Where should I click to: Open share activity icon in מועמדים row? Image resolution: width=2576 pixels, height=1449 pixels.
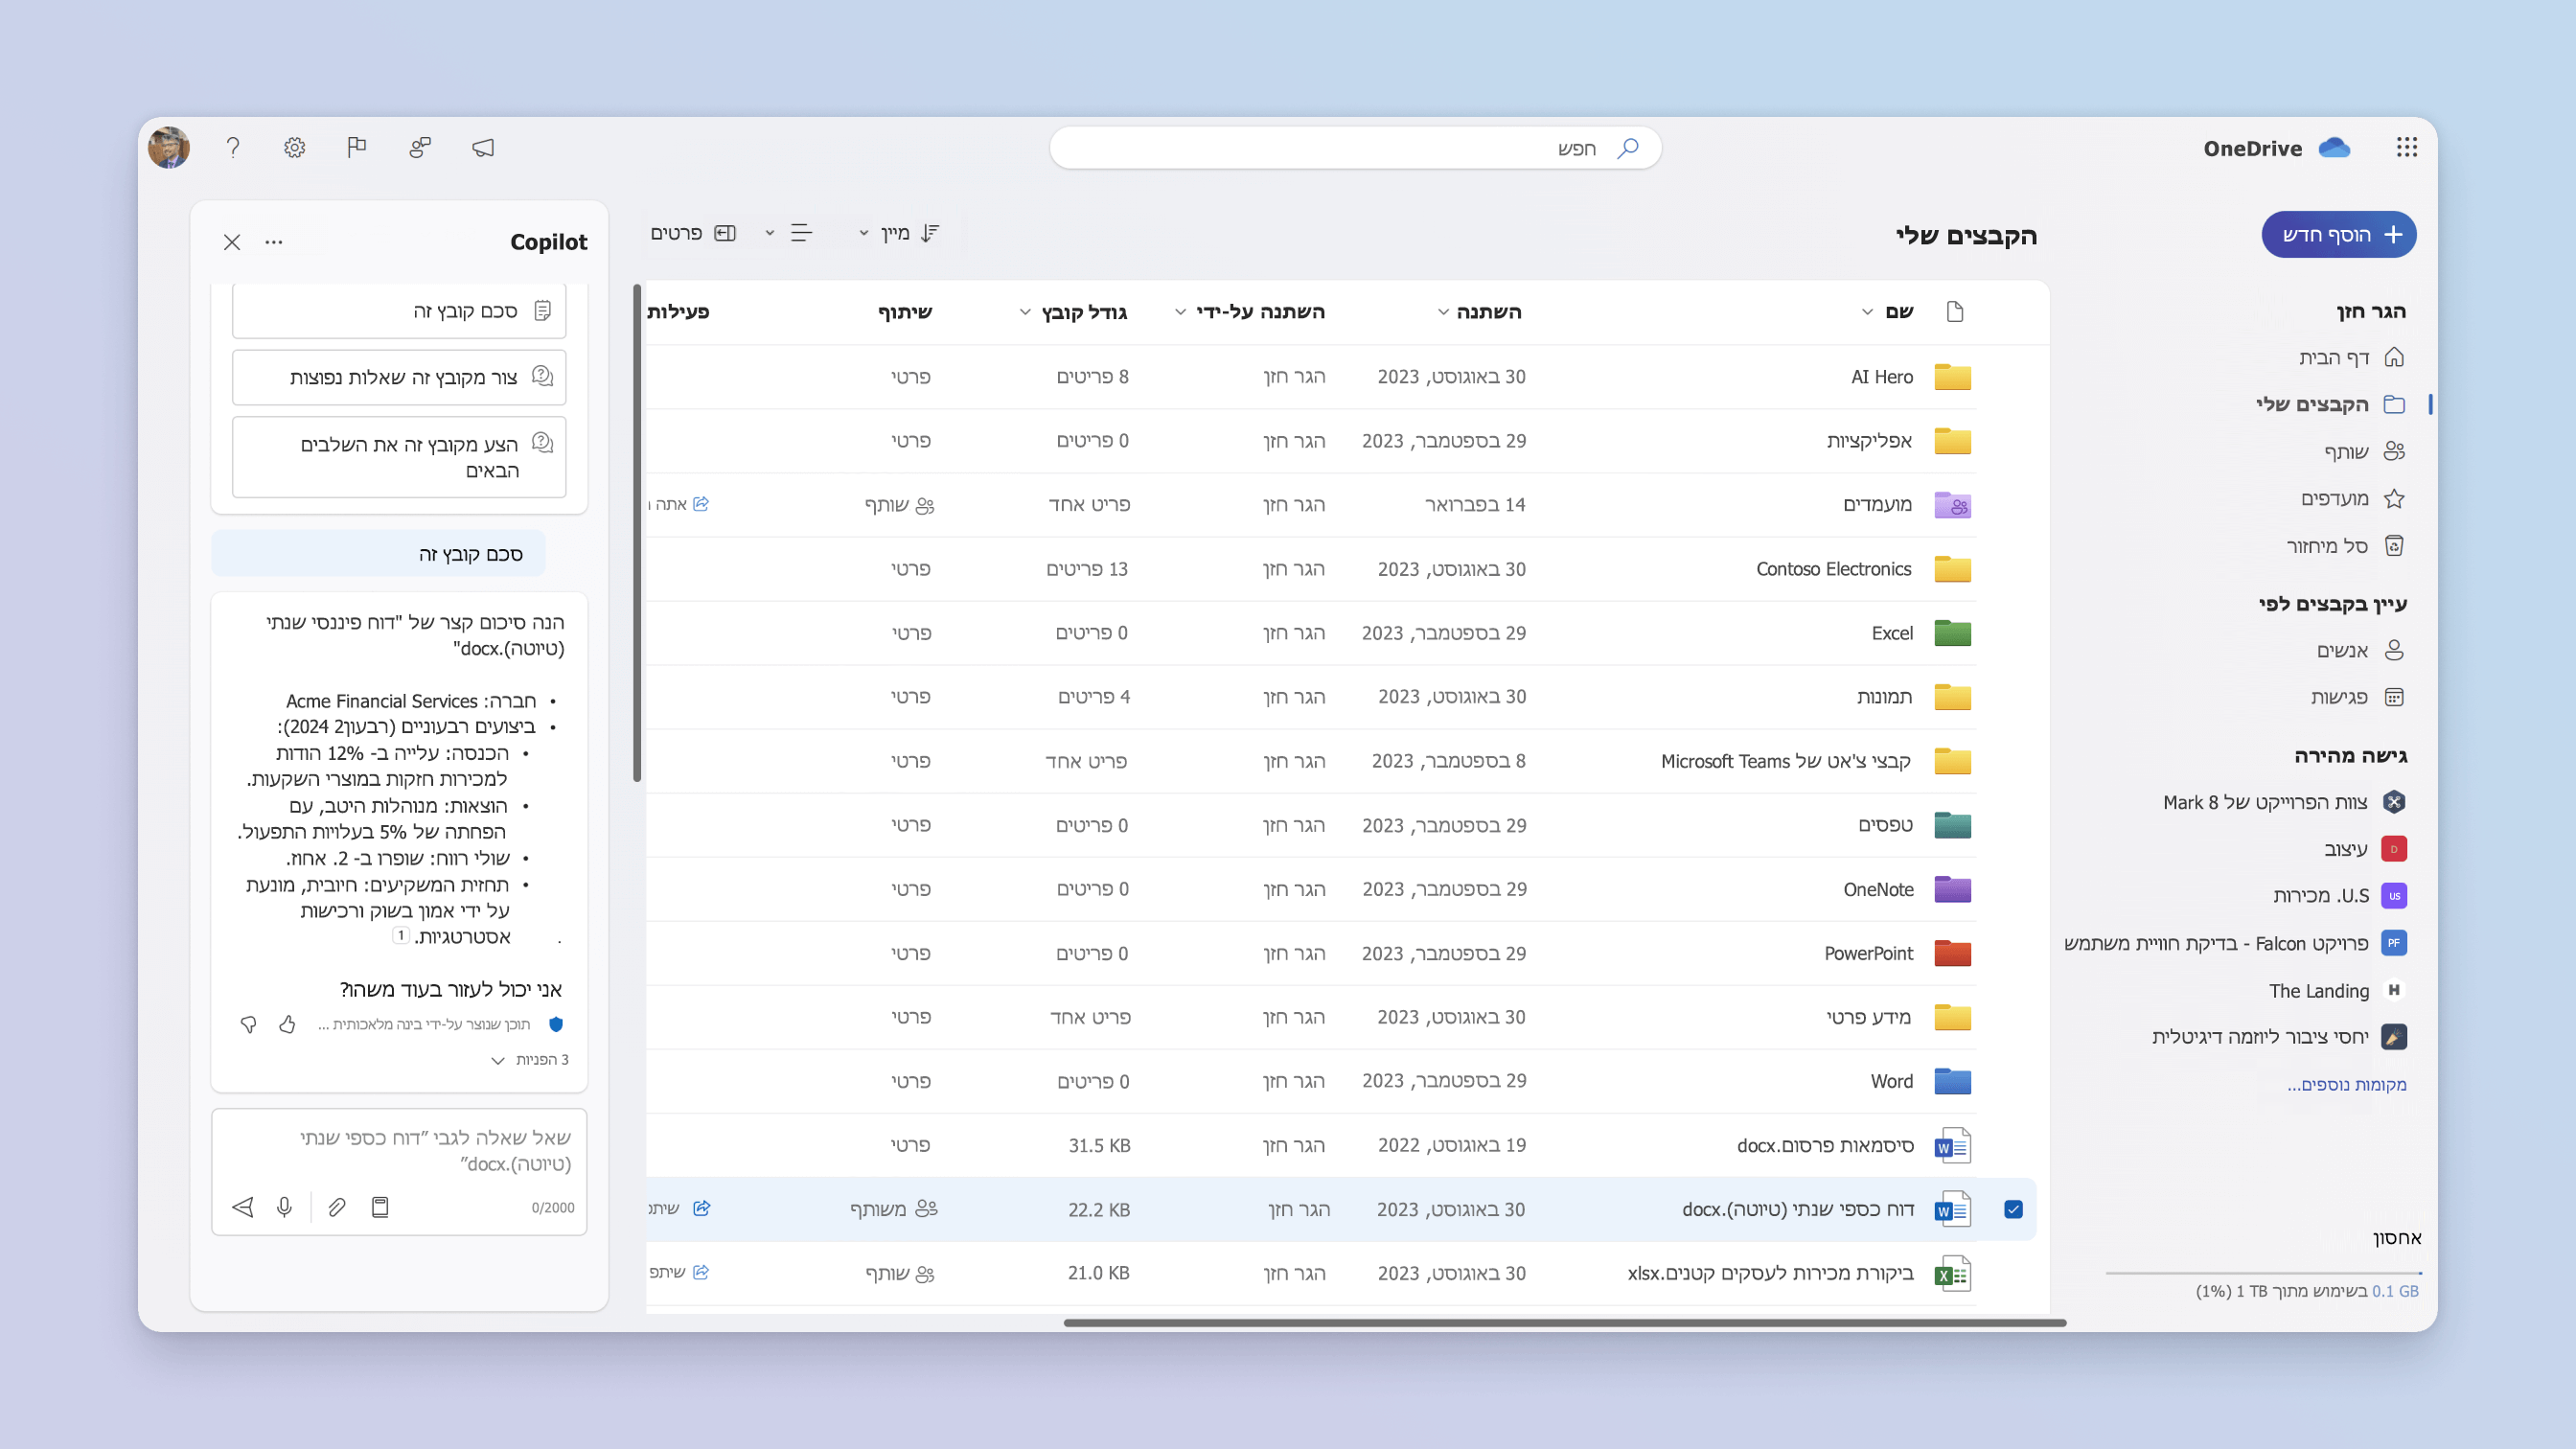pyautogui.click(x=701, y=504)
